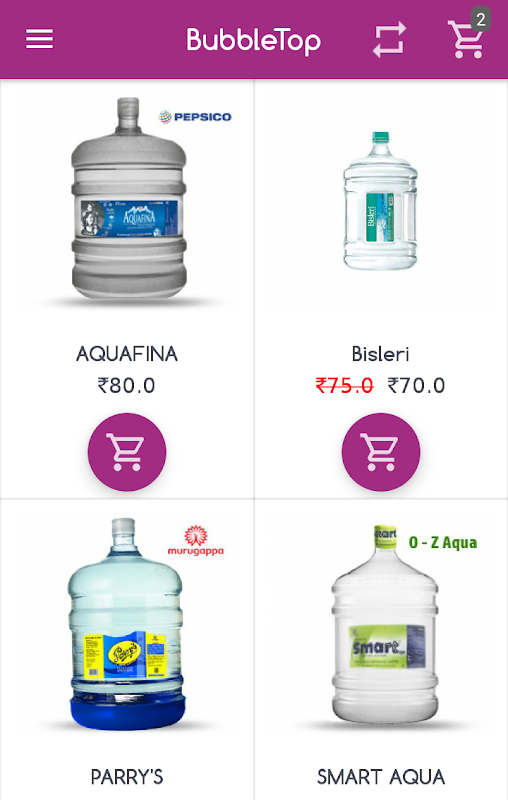The height and width of the screenshot is (800, 508).
Task: Tap the O - Z Aqua label
Action: tap(443, 542)
